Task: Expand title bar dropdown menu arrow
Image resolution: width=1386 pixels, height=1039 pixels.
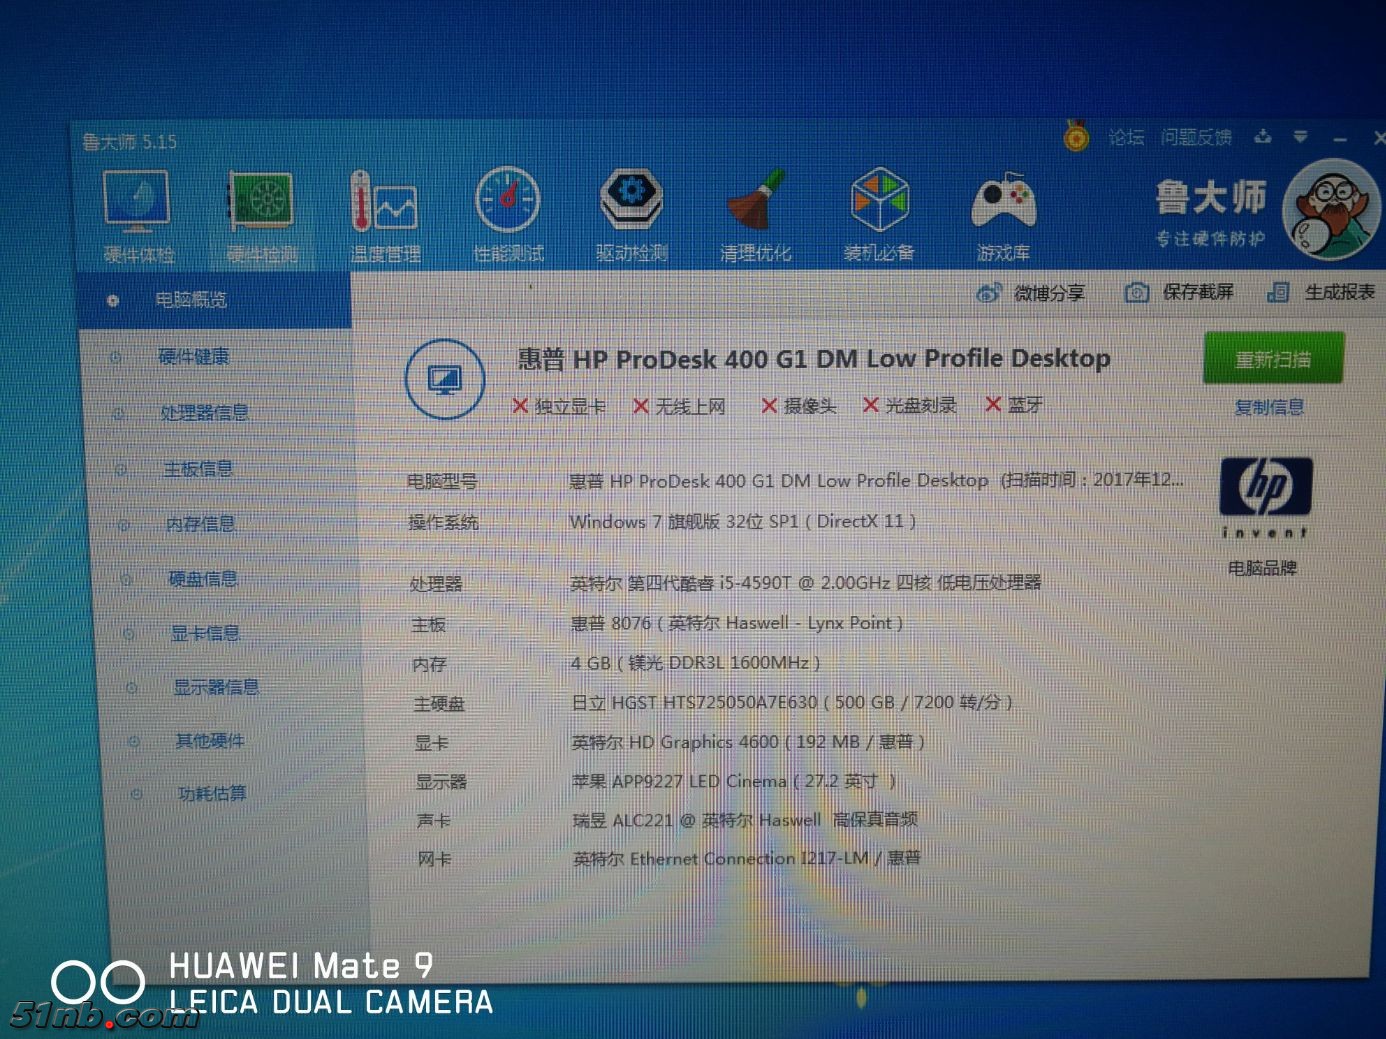Action: [x=1300, y=137]
